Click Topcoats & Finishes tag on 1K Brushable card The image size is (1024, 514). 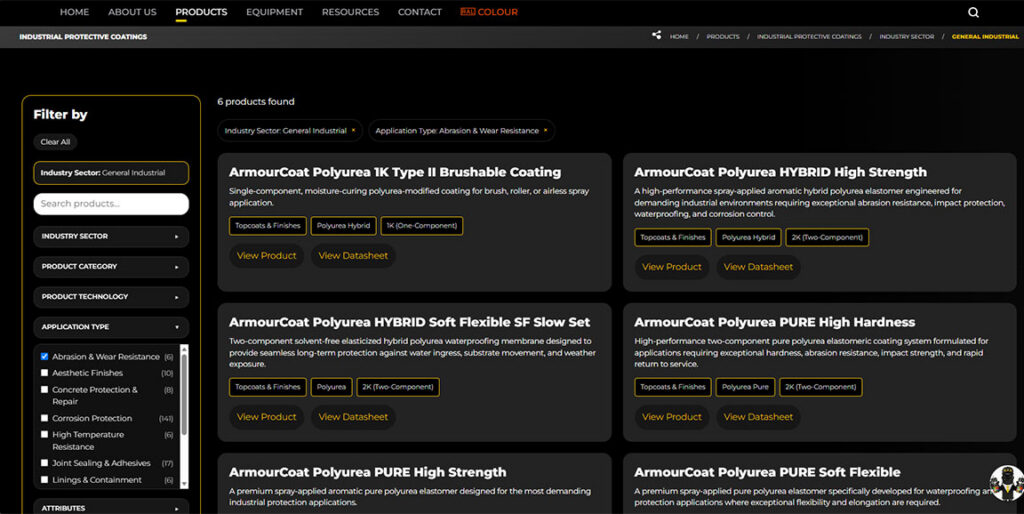(x=268, y=226)
